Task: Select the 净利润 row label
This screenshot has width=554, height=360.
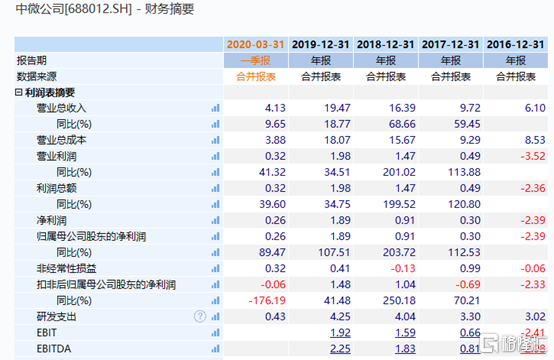Action: pos(51,220)
